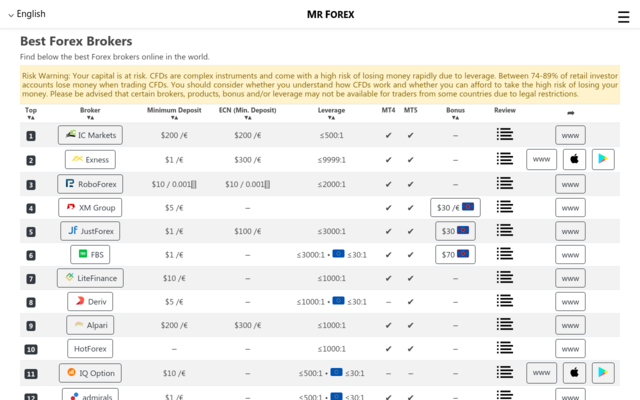This screenshot has height=400, width=640.
Task: Open LiteFinance broker button
Action: (x=90, y=278)
